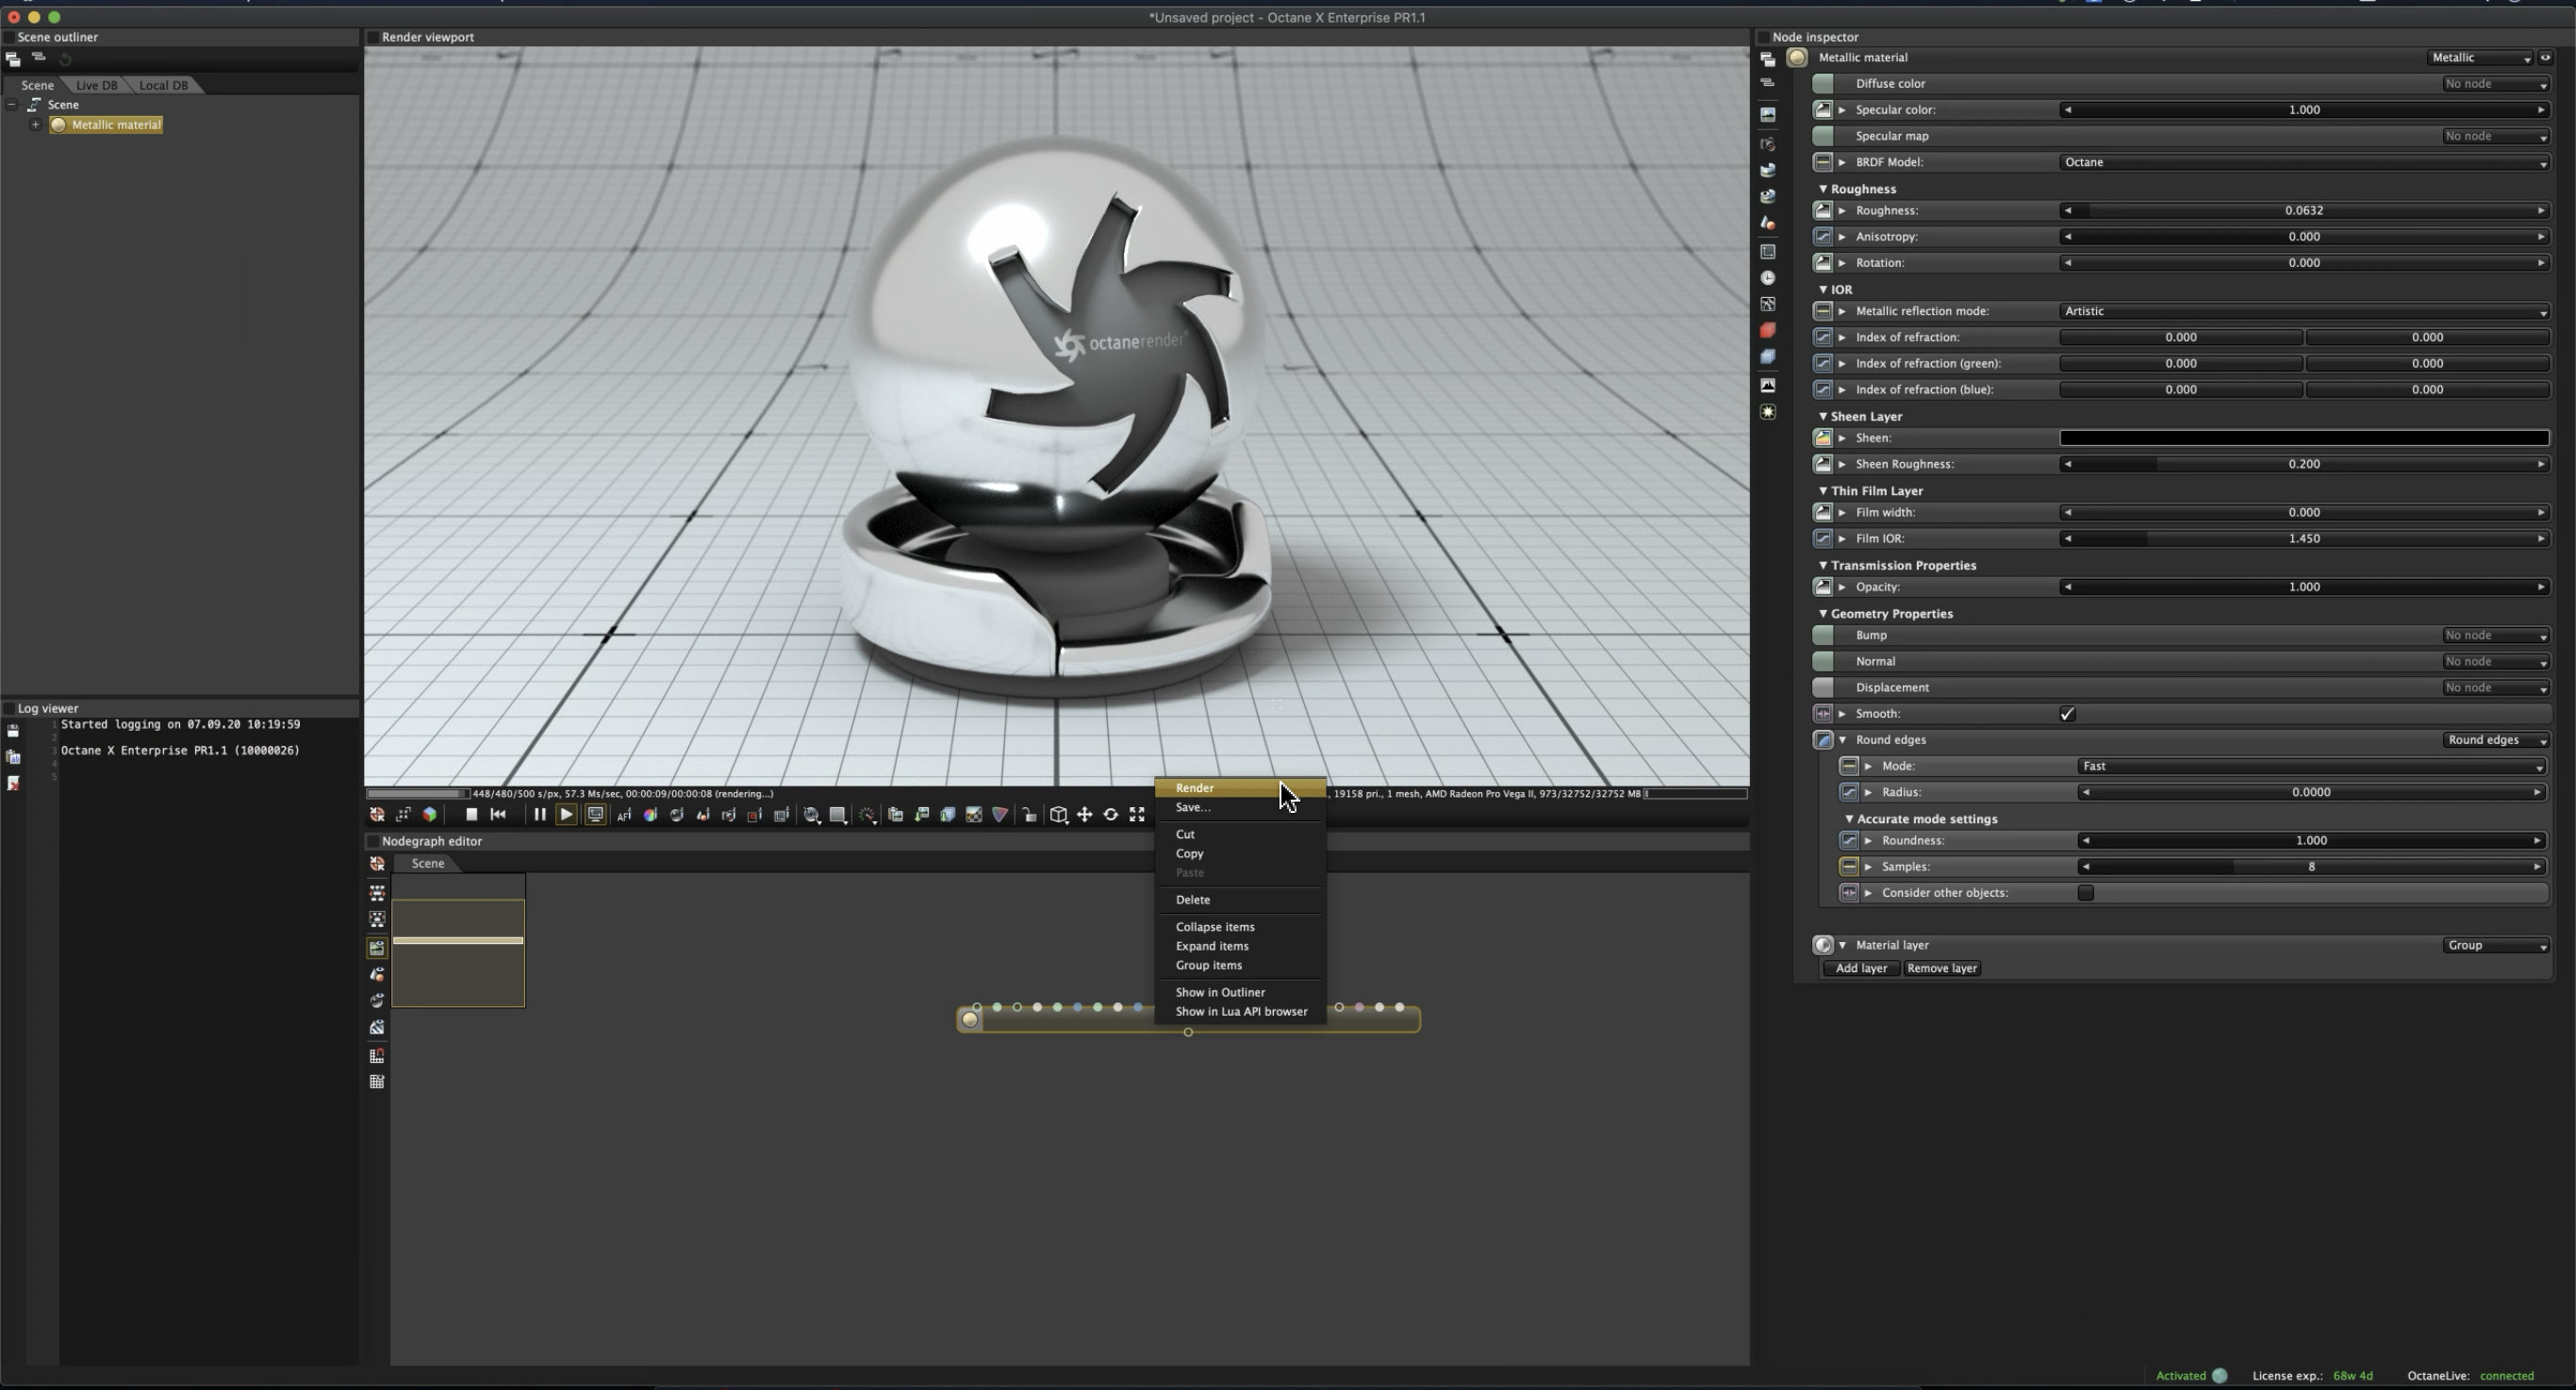Click the restart render icon
The image size is (2576, 1390).
[498, 815]
